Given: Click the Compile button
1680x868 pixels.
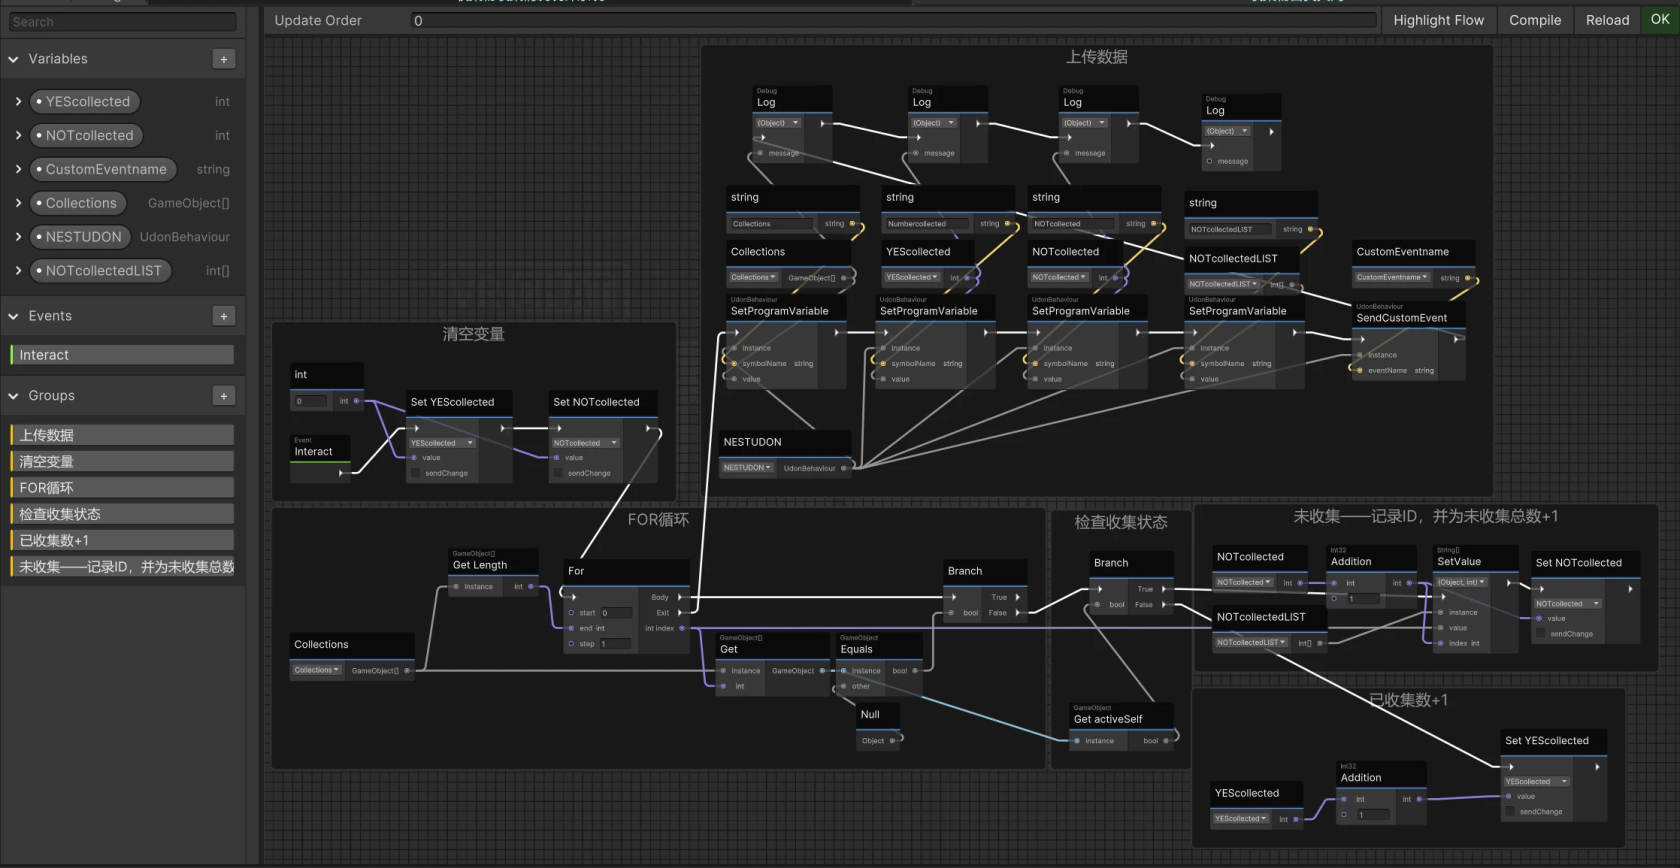Looking at the screenshot, I should click(1535, 20).
